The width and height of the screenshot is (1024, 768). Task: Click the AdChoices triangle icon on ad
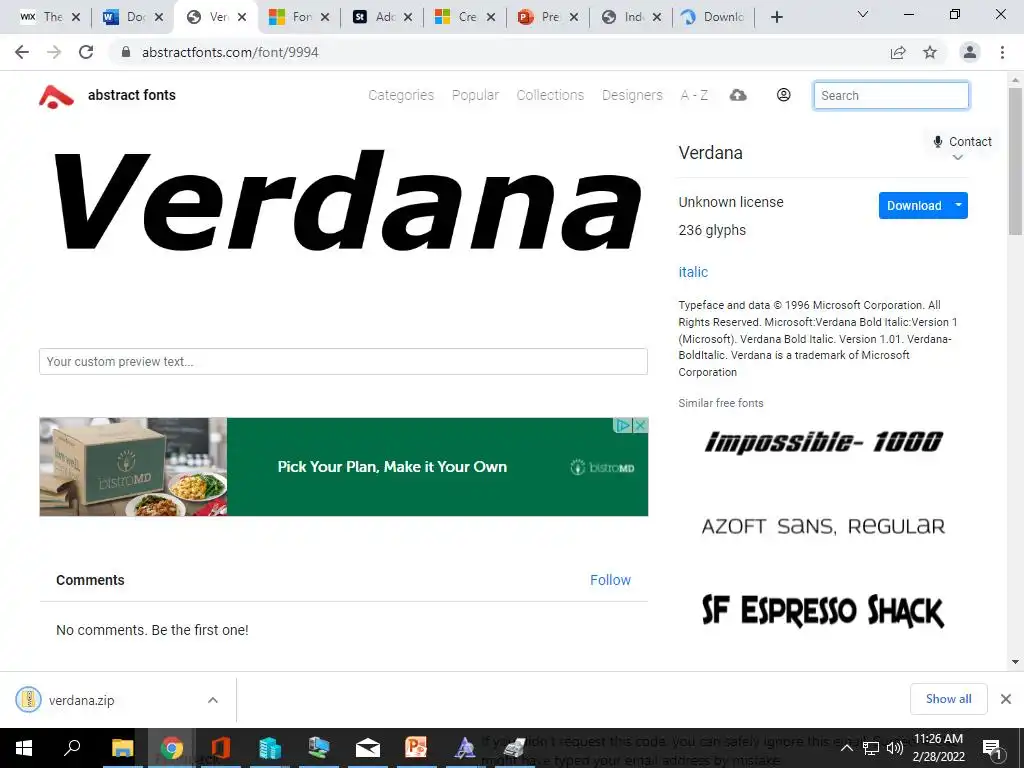623,426
